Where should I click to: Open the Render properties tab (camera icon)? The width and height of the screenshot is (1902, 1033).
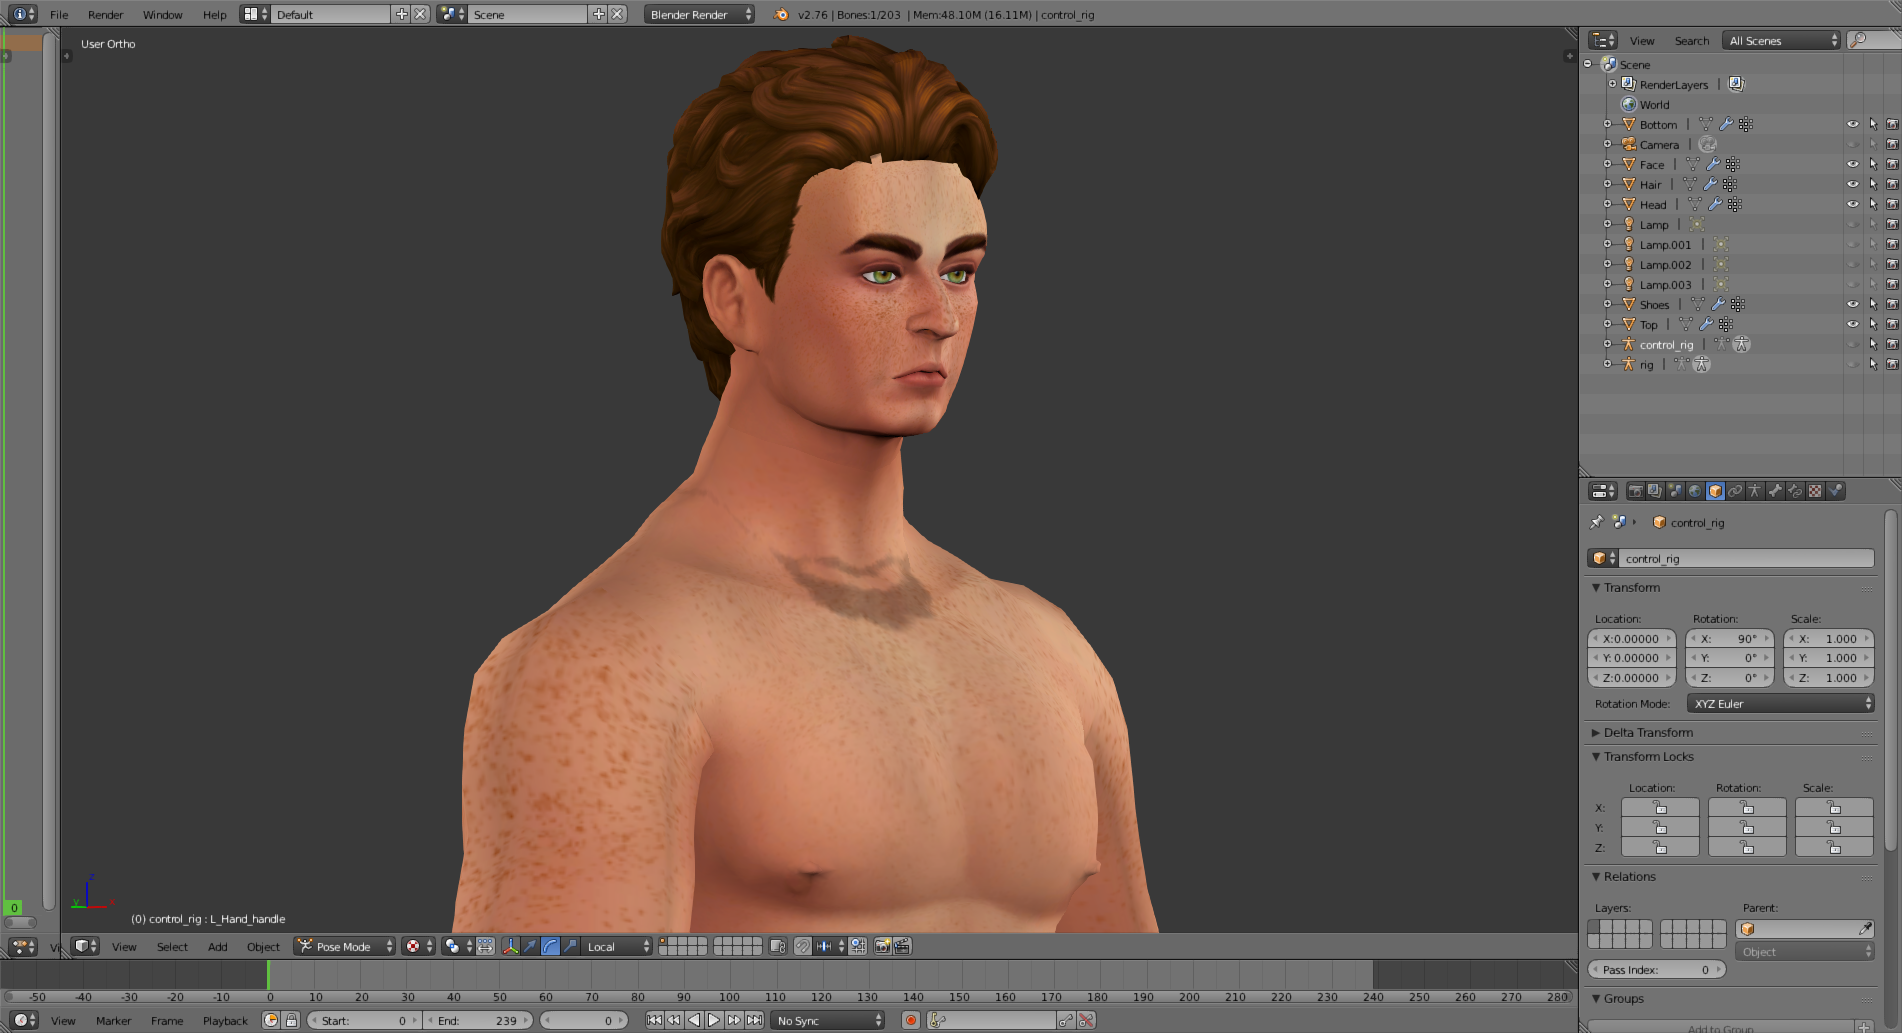tap(1635, 491)
